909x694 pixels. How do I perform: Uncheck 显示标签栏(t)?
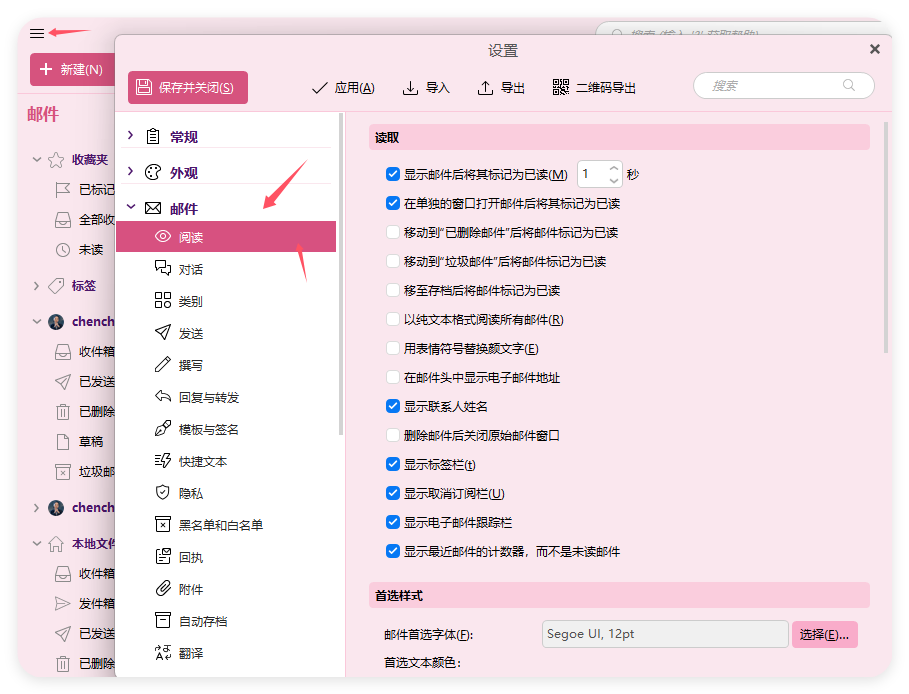pyautogui.click(x=392, y=464)
